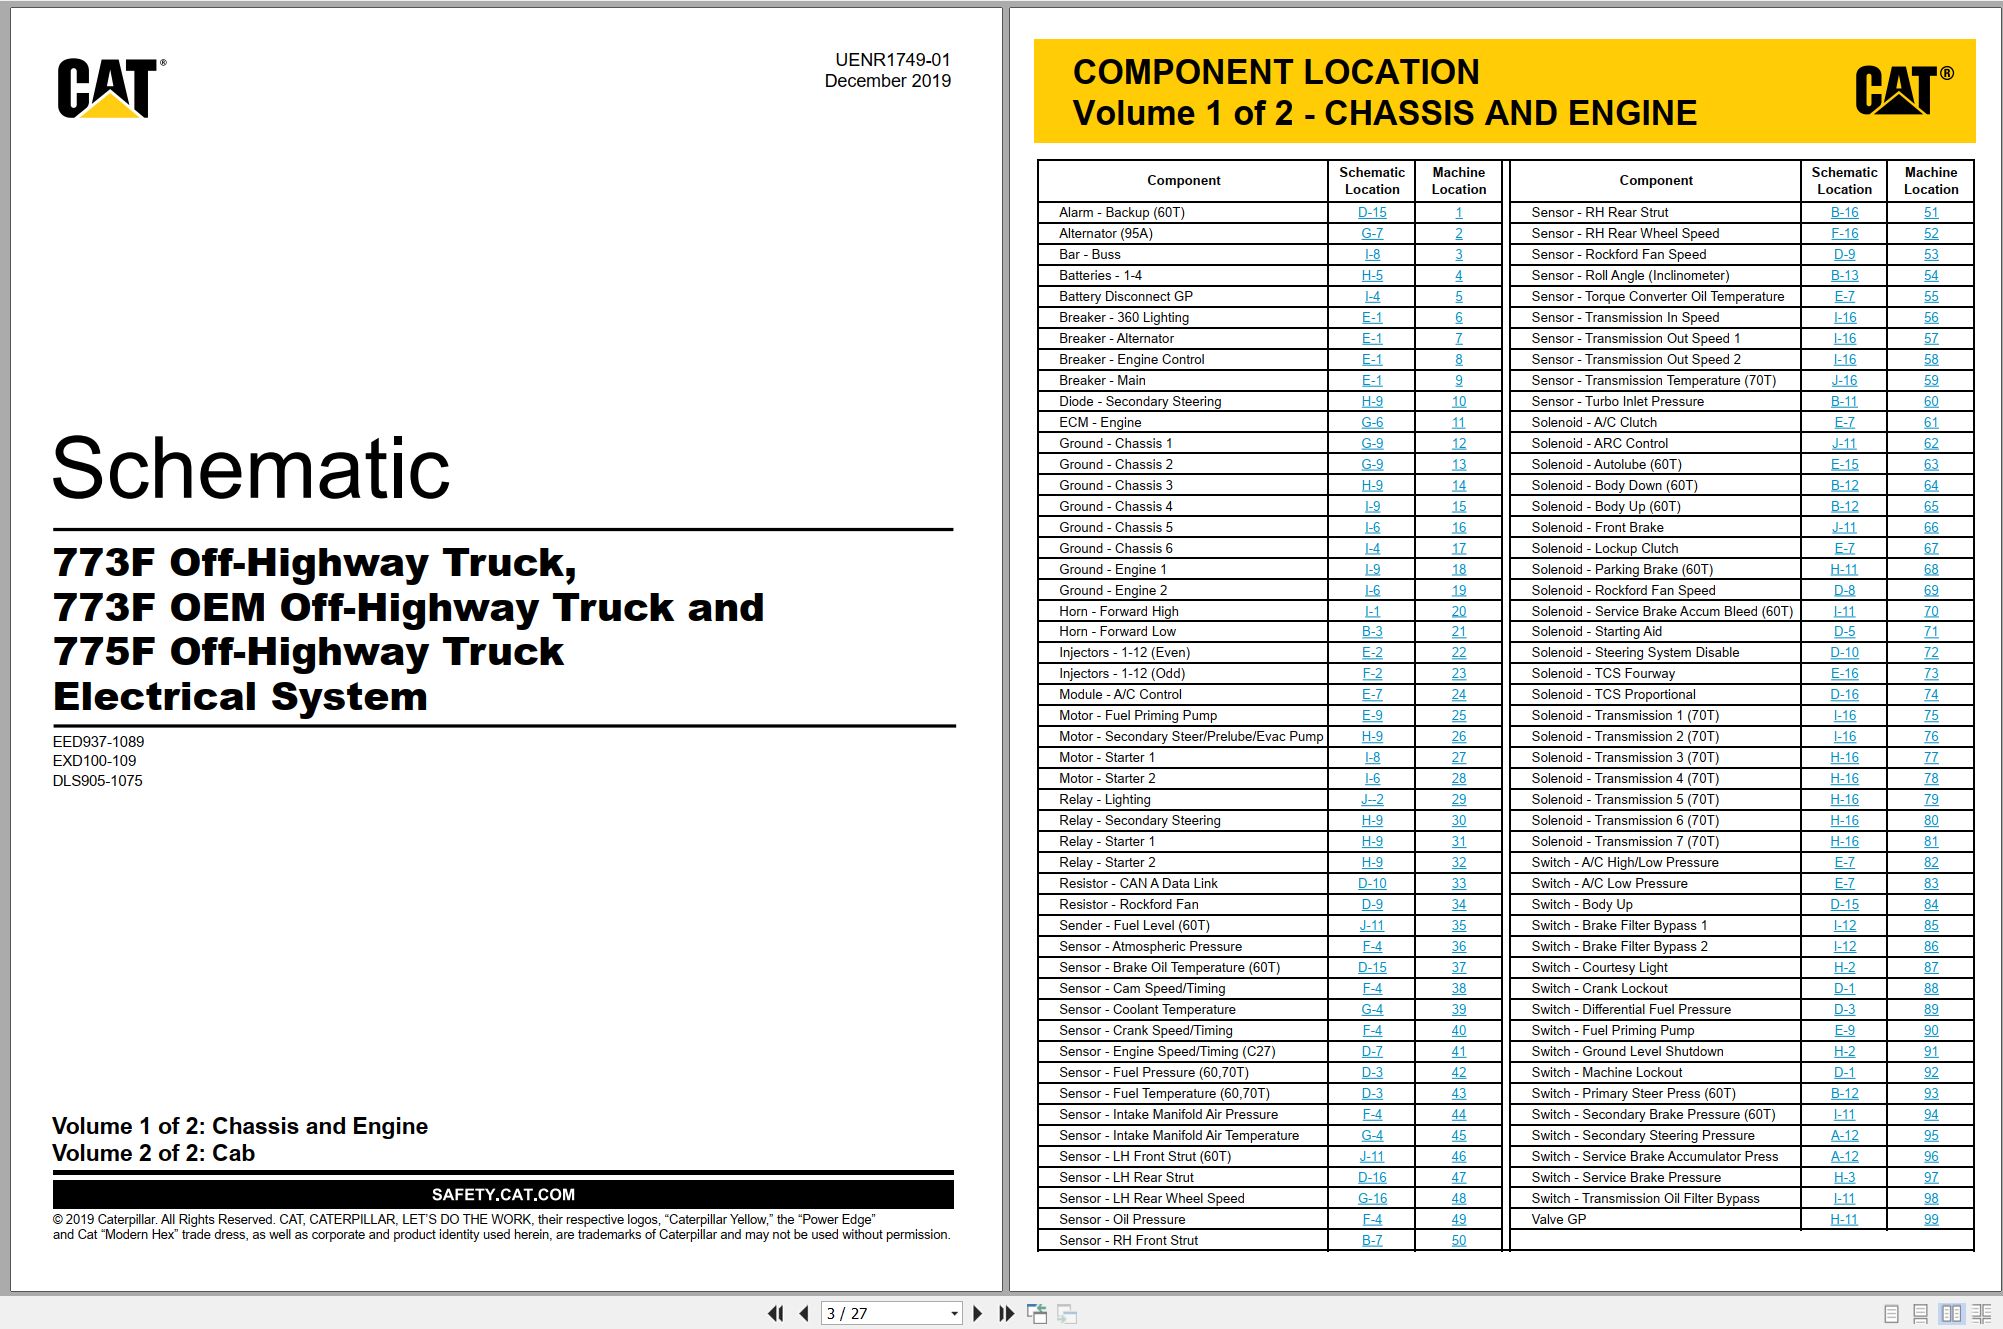Click the SAFETY.CAT.COM banner

click(503, 1195)
